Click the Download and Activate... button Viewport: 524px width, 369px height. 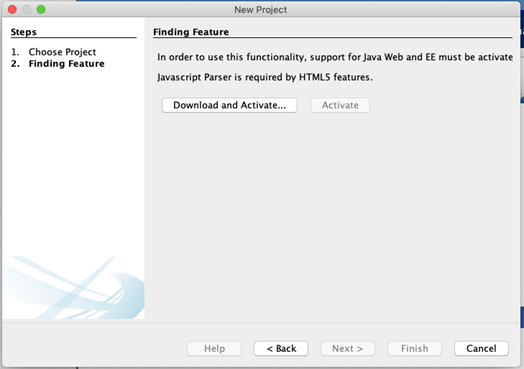point(230,105)
